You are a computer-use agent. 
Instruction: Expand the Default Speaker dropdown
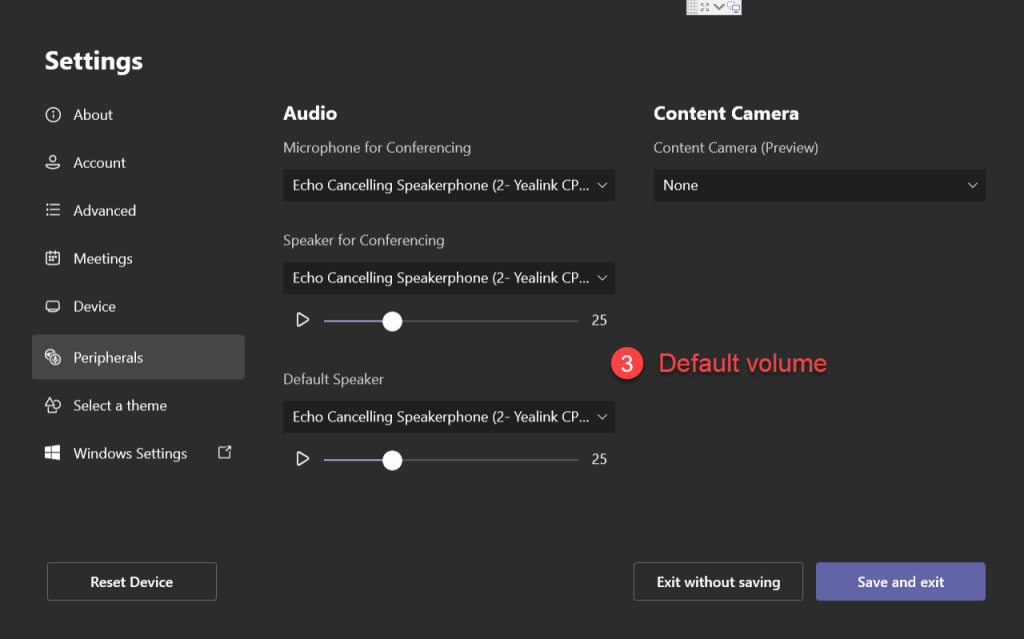point(449,417)
